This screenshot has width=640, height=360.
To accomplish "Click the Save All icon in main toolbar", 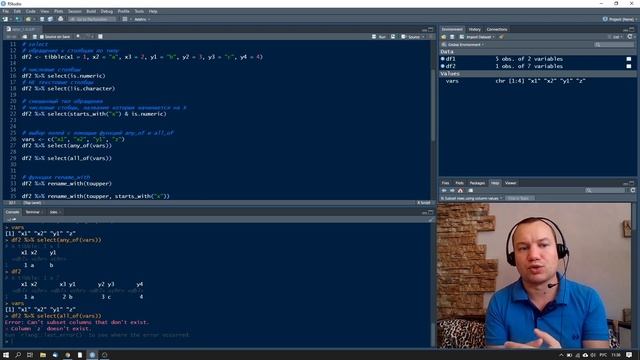I will 50,19.
